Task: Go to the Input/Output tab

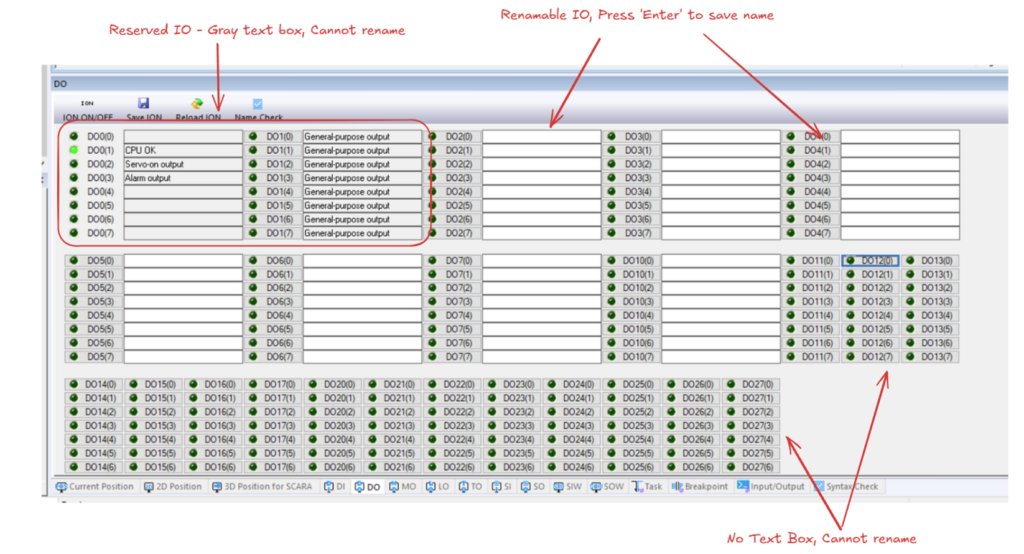Action: pos(770,487)
